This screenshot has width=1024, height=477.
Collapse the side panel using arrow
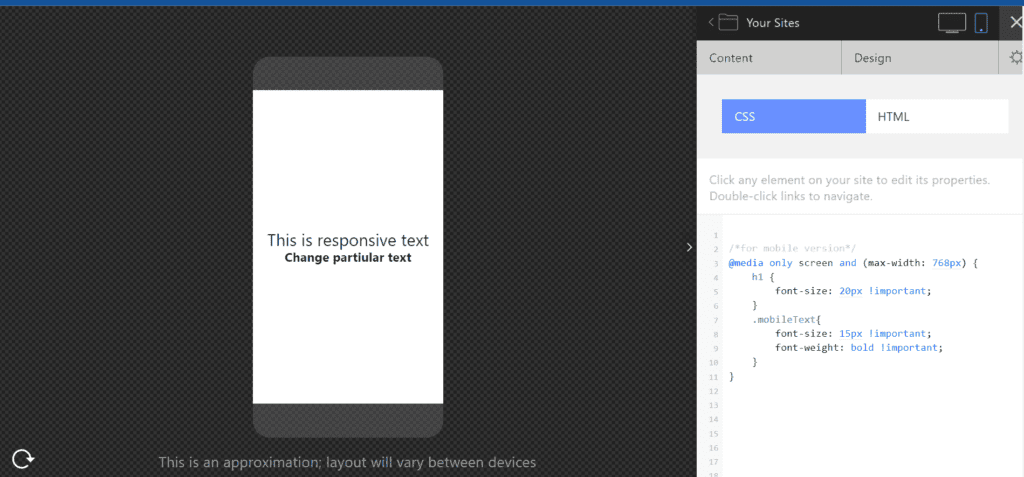(x=689, y=246)
